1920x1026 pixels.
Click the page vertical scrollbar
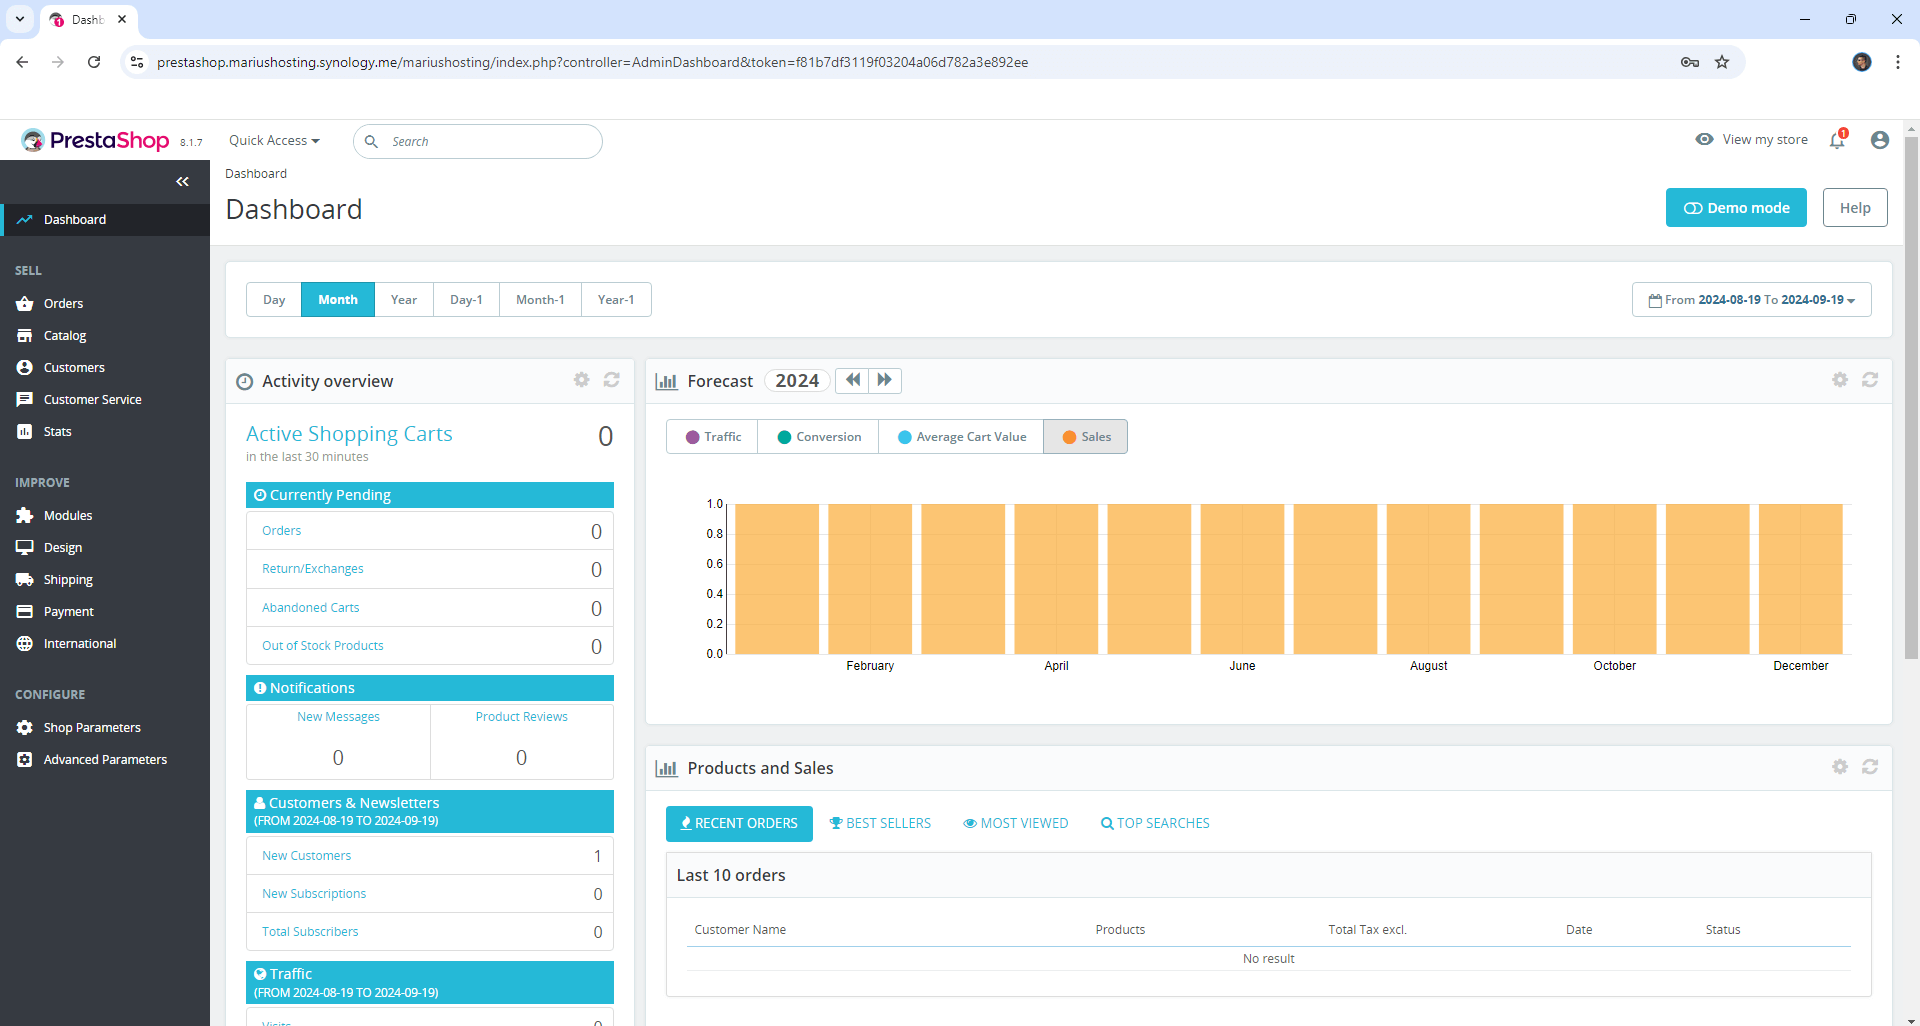(1911, 397)
